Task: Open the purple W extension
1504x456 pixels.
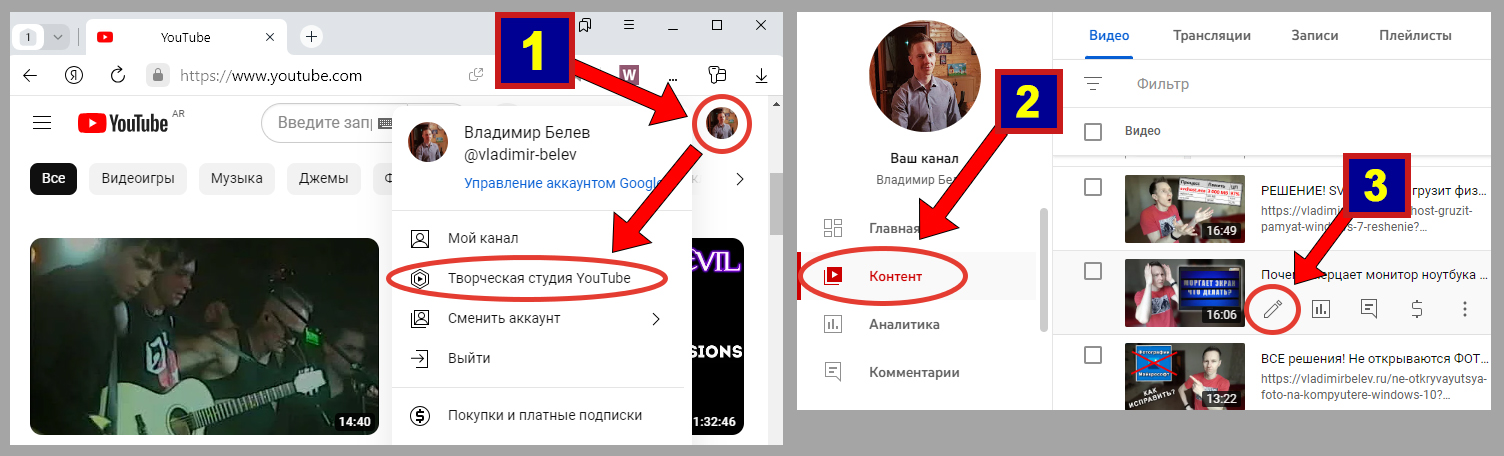Action: coord(629,74)
